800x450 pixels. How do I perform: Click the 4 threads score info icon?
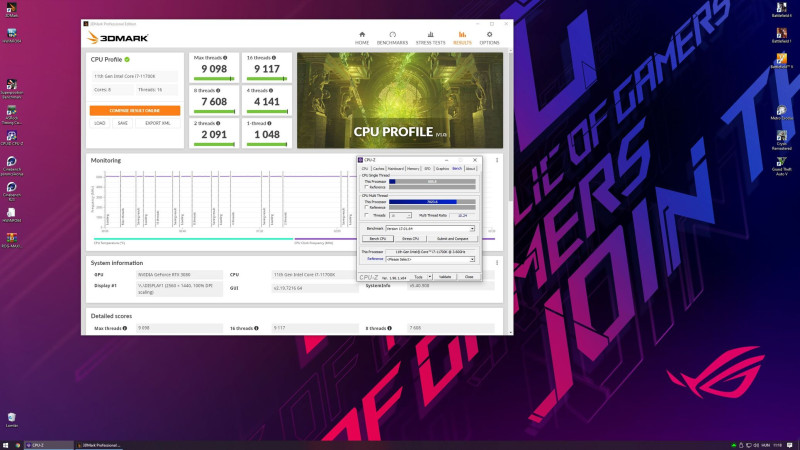coord(271,90)
